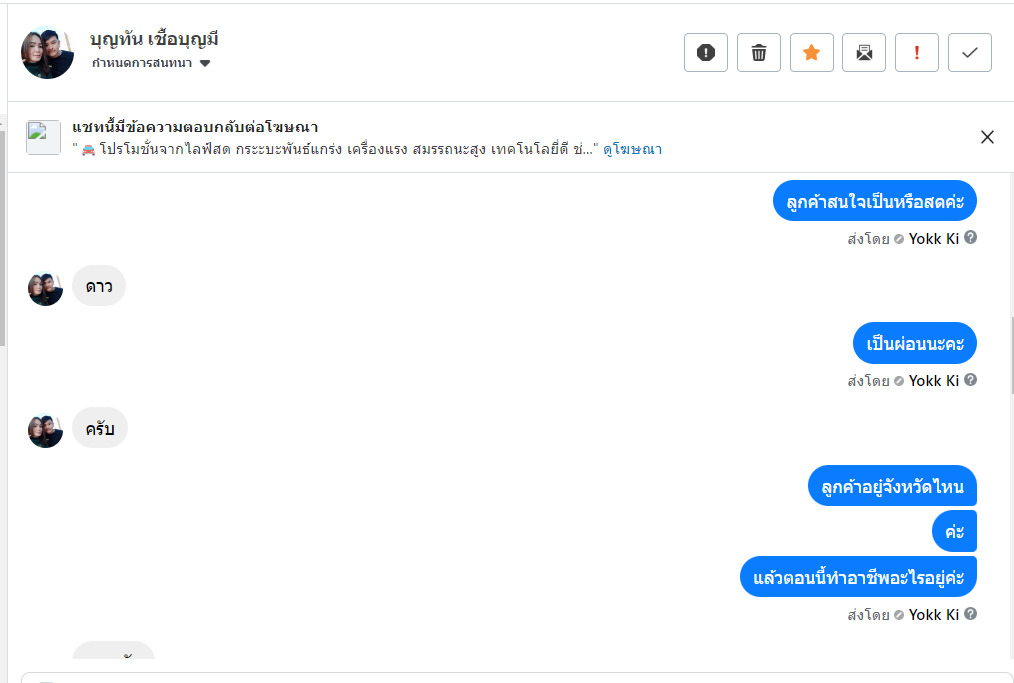Click the ลูกค้าสนใจเป็นหรือสดค่ะ message bubble
This screenshot has width=1014, height=683.
point(874,202)
